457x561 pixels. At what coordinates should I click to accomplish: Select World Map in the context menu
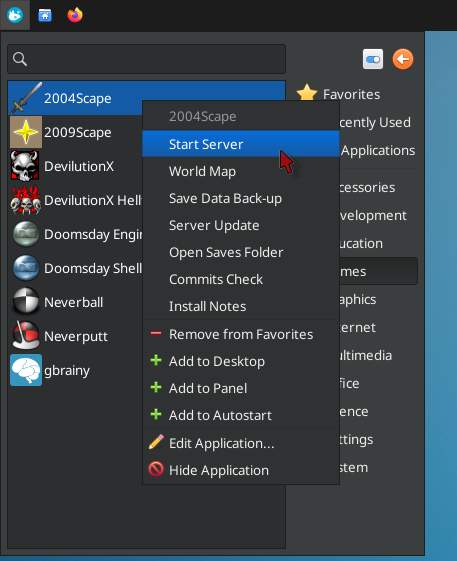(241, 171)
